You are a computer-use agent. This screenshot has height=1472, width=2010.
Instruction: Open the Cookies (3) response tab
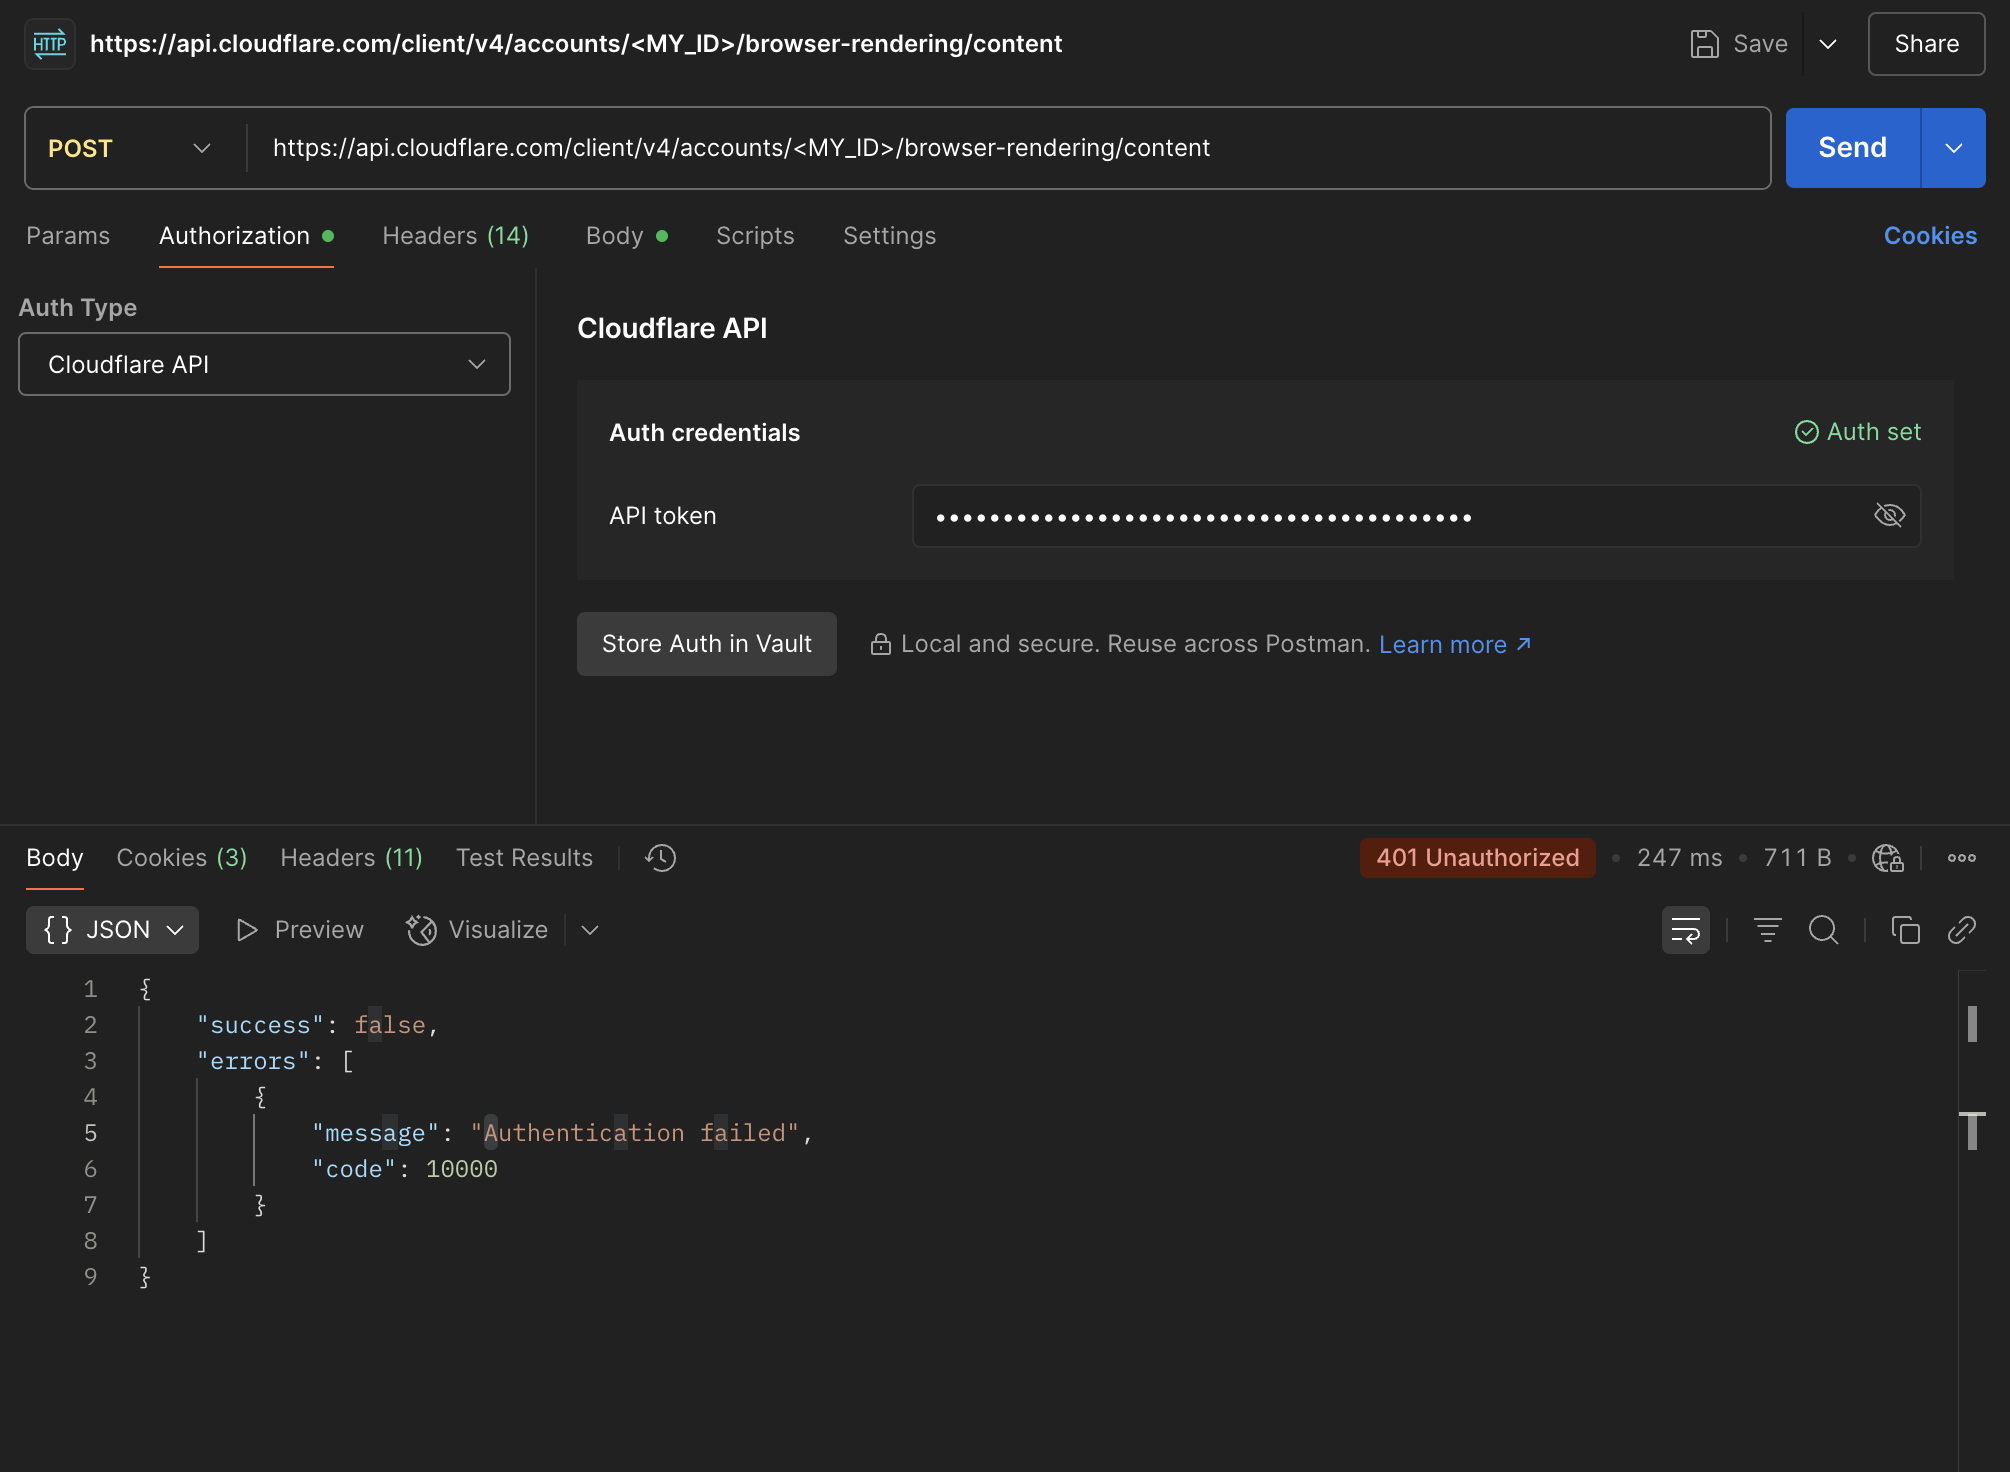[x=181, y=857]
